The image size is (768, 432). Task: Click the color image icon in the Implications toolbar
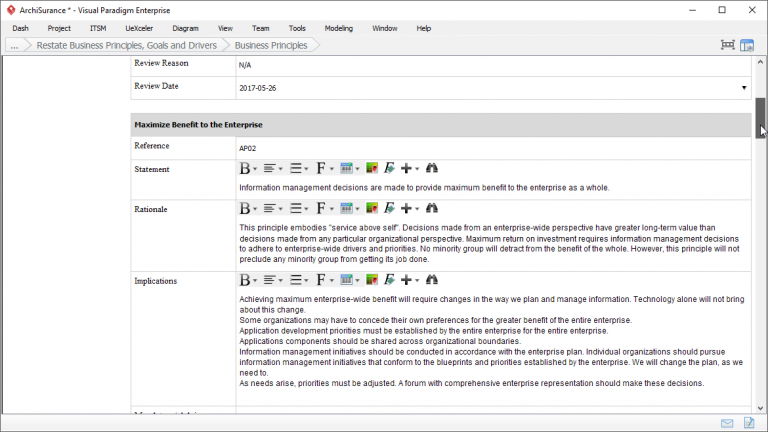(372, 280)
